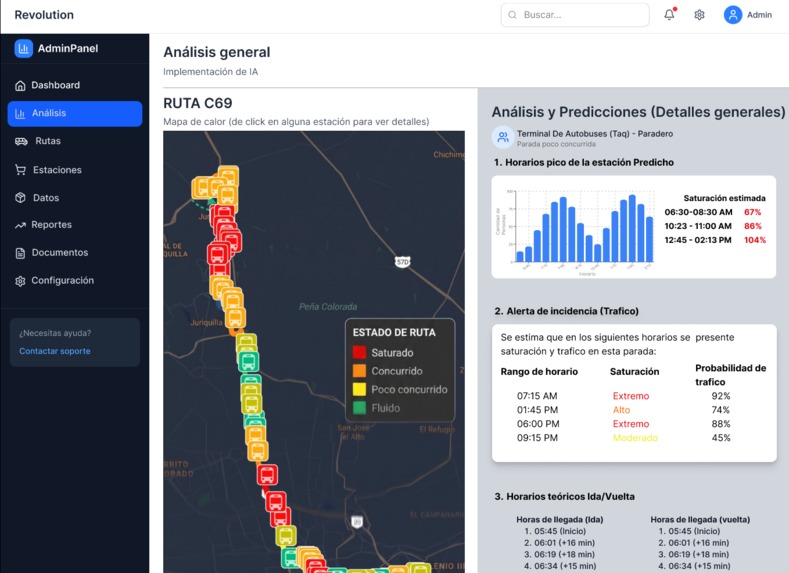789x573 pixels.
Task: Click the Estaciones cart icon
Action: (x=20, y=170)
